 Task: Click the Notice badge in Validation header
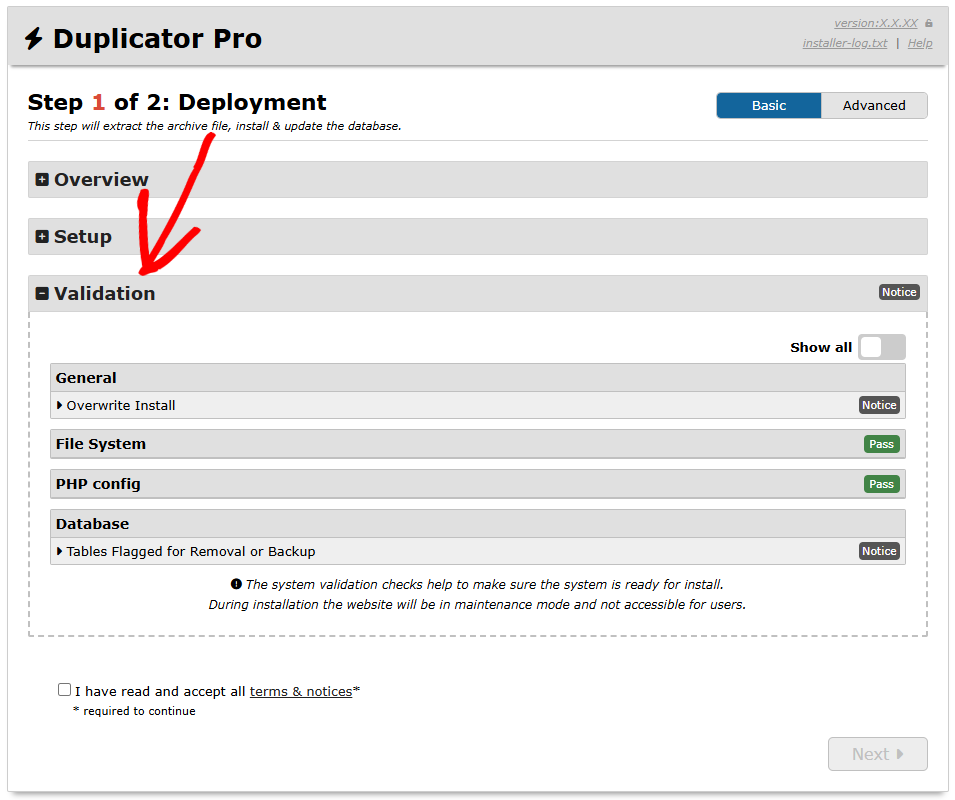tap(898, 292)
